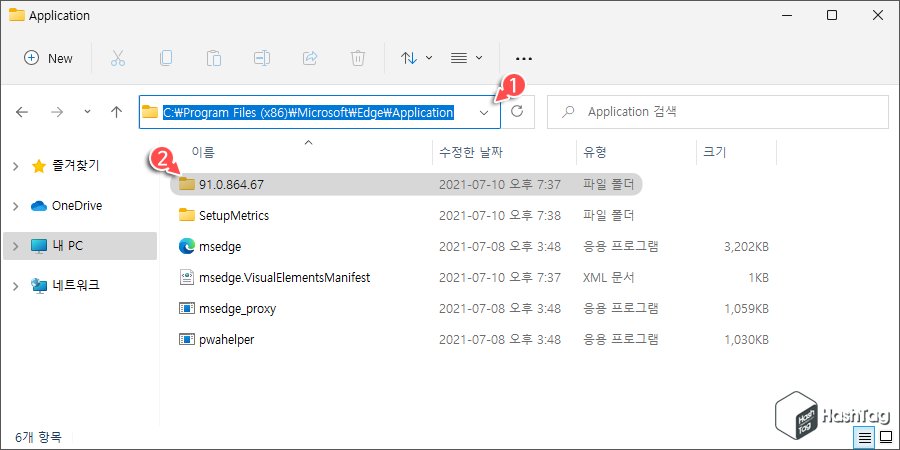This screenshot has height=450, width=900.
Task: Click the 3,202KB size of msedge
Action: coord(746,246)
